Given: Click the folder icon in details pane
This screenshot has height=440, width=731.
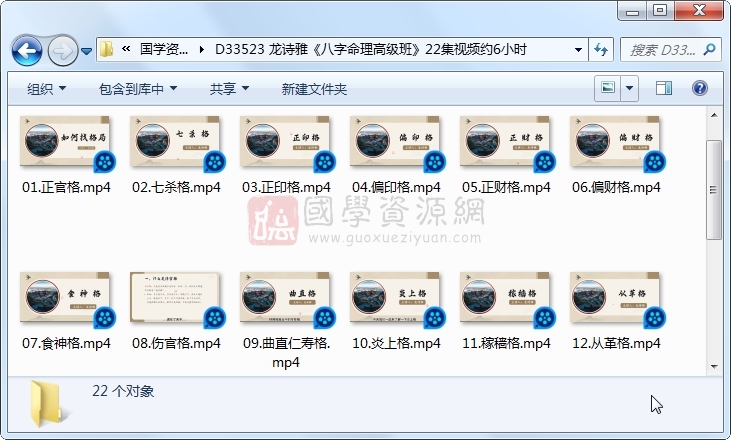Looking at the screenshot, I should 49,404.
